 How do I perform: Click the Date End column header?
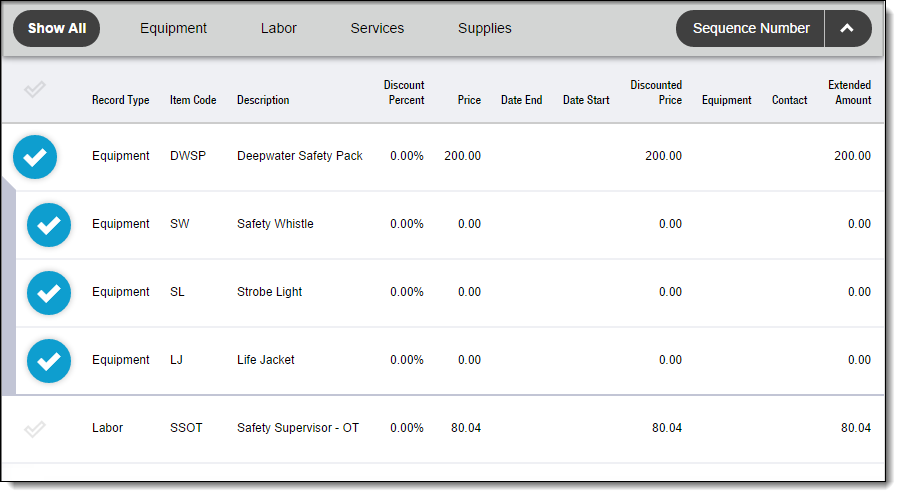click(521, 100)
